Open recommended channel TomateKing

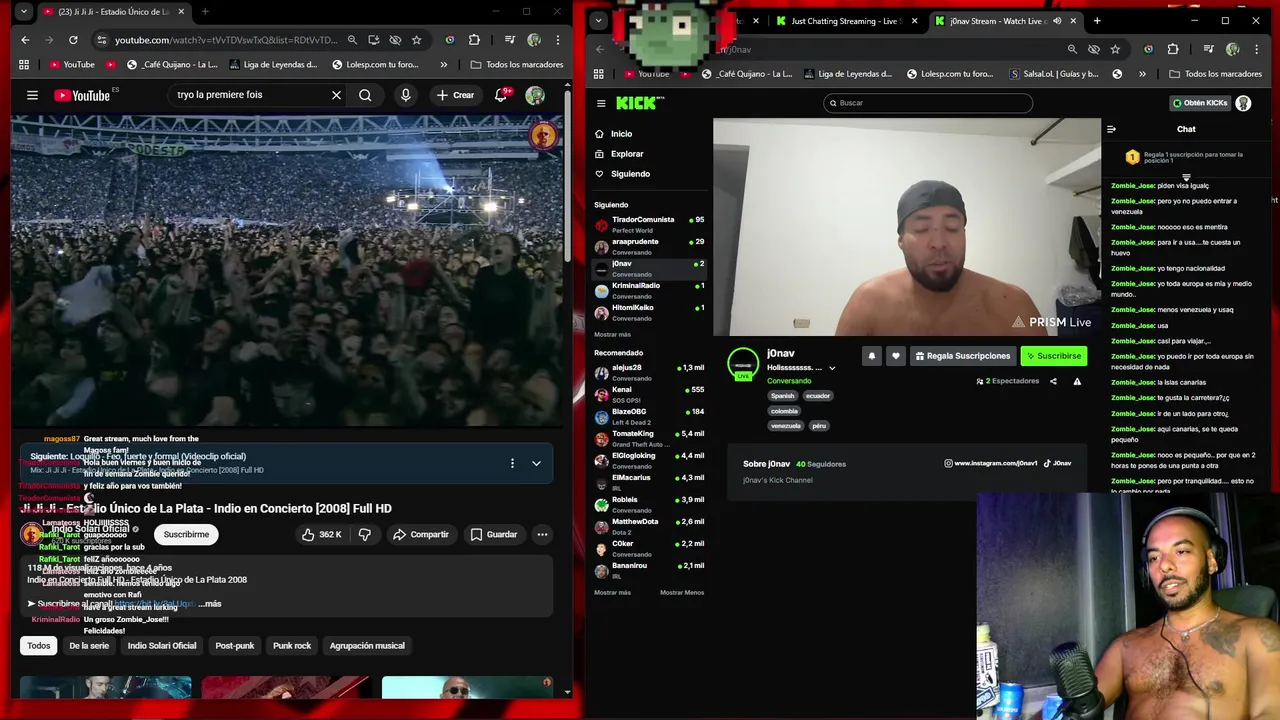(649, 438)
